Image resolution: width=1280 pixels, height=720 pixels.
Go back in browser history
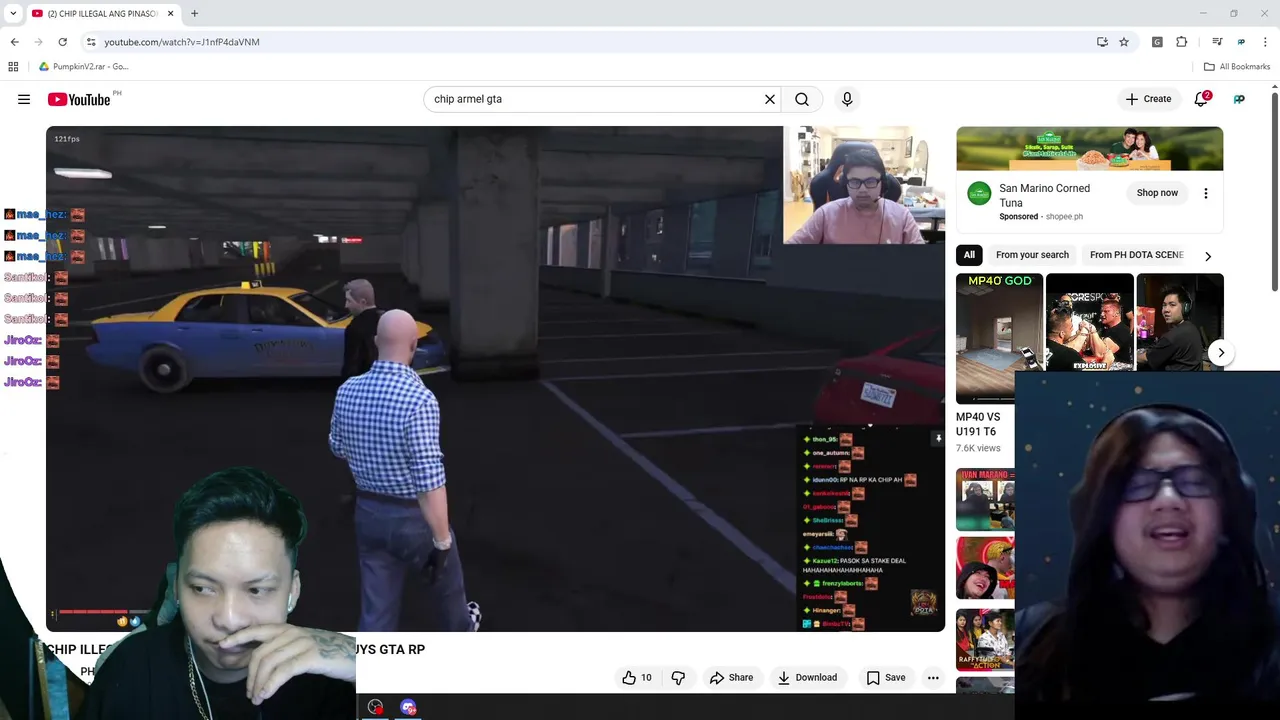tap(14, 42)
